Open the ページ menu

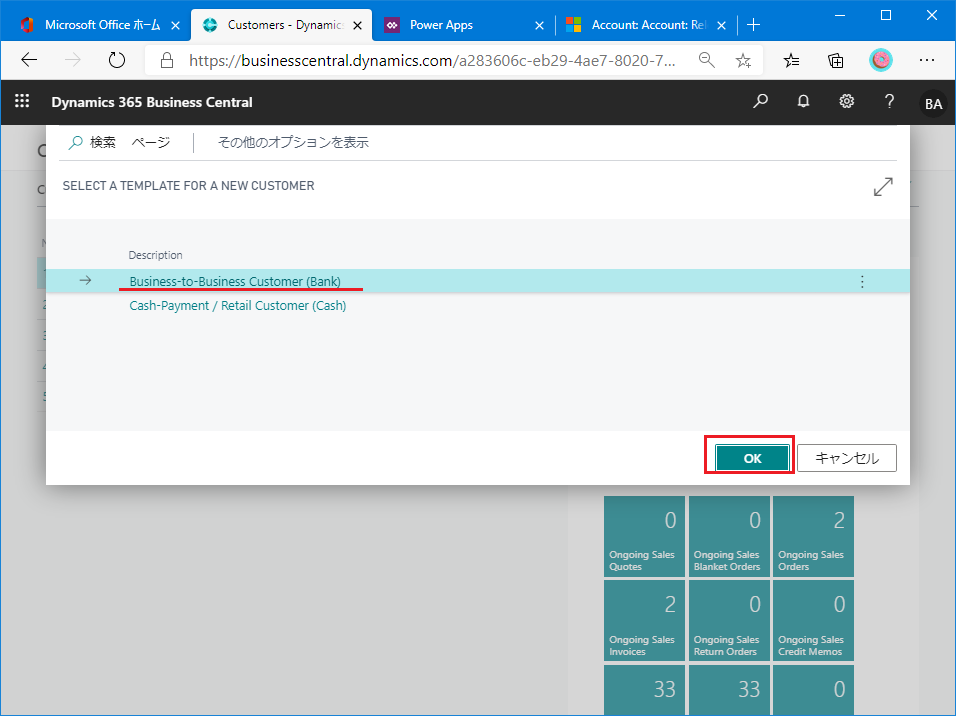(x=151, y=143)
